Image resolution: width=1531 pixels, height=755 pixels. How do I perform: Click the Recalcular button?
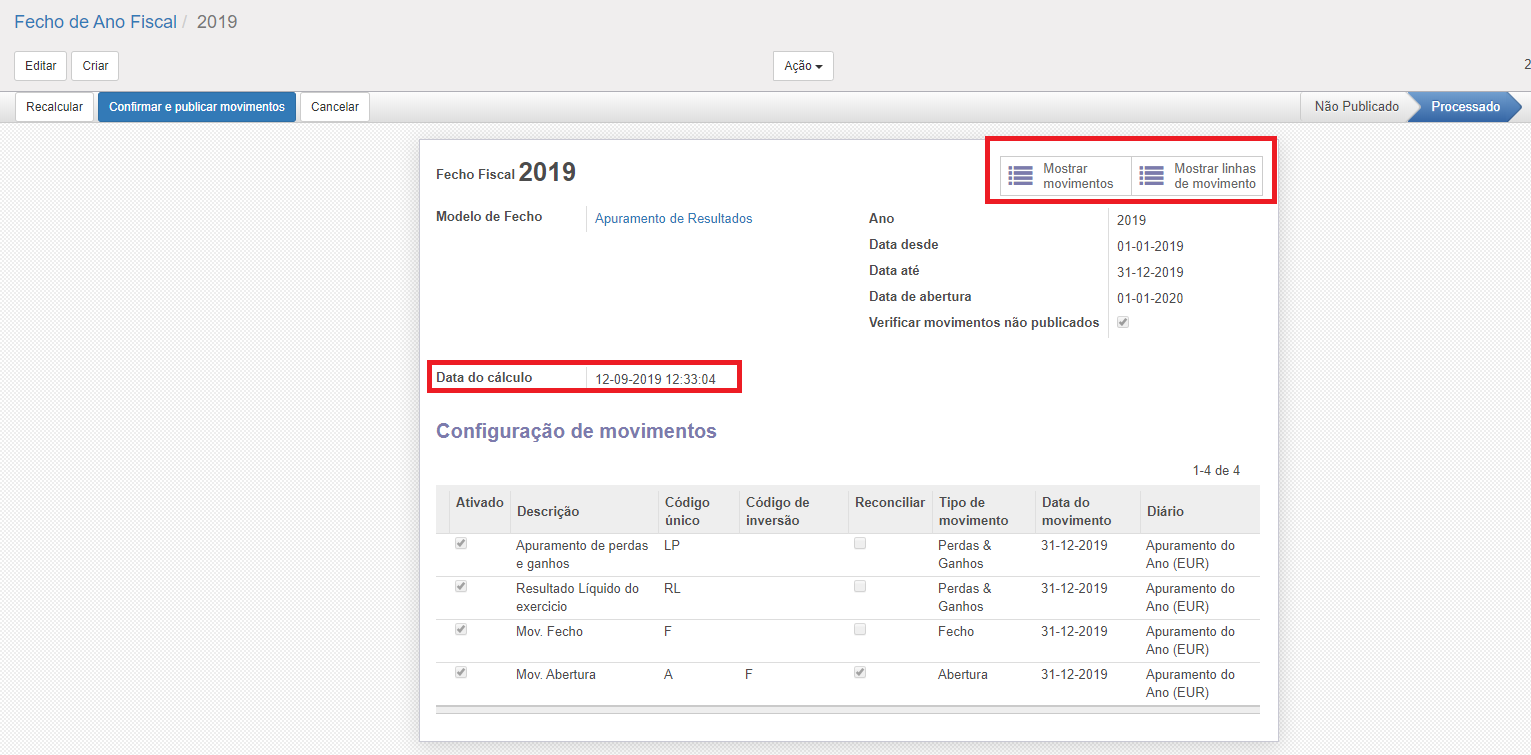coord(54,107)
